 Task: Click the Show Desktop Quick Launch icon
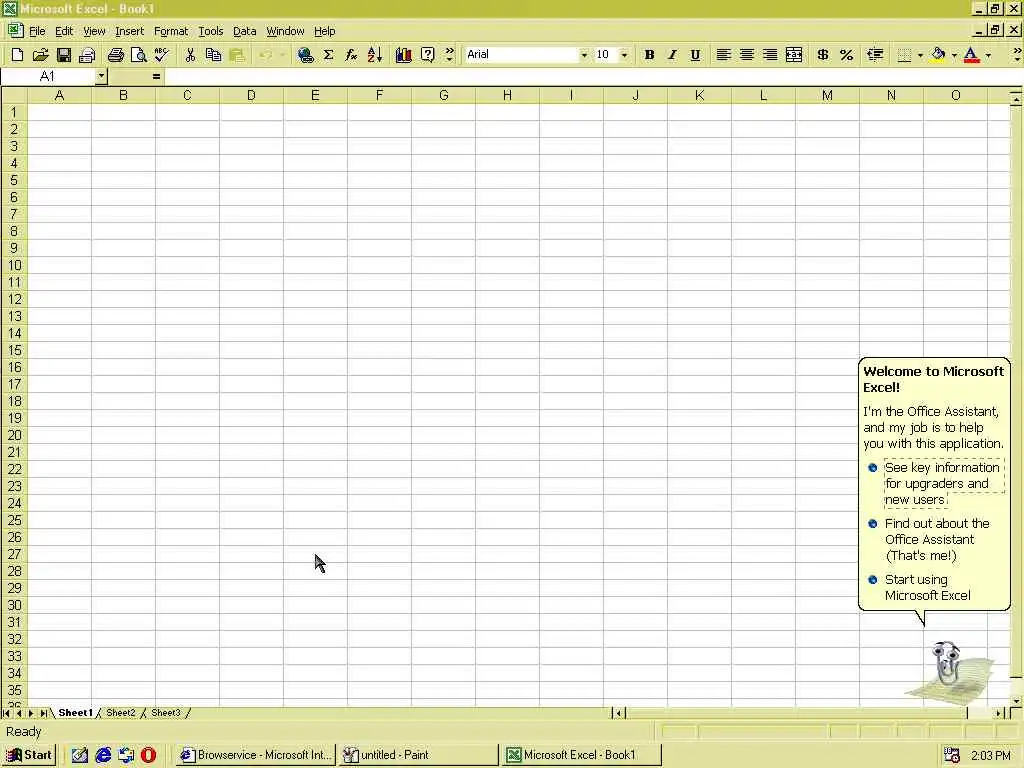point(80,755)
